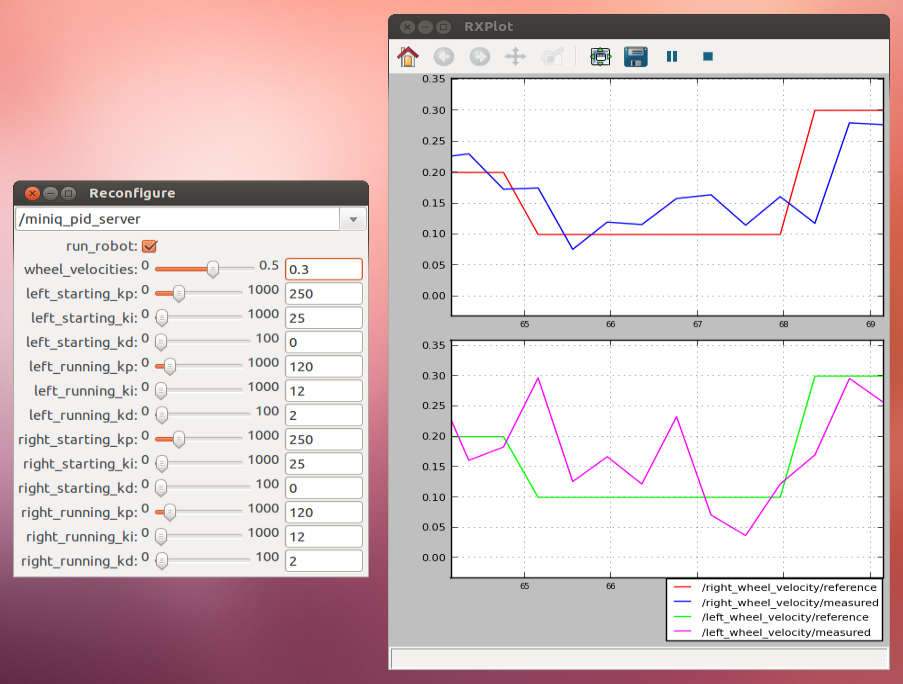Uncheck the run_robot checkbox
This screenshot has height=684, width=903.
150,245
